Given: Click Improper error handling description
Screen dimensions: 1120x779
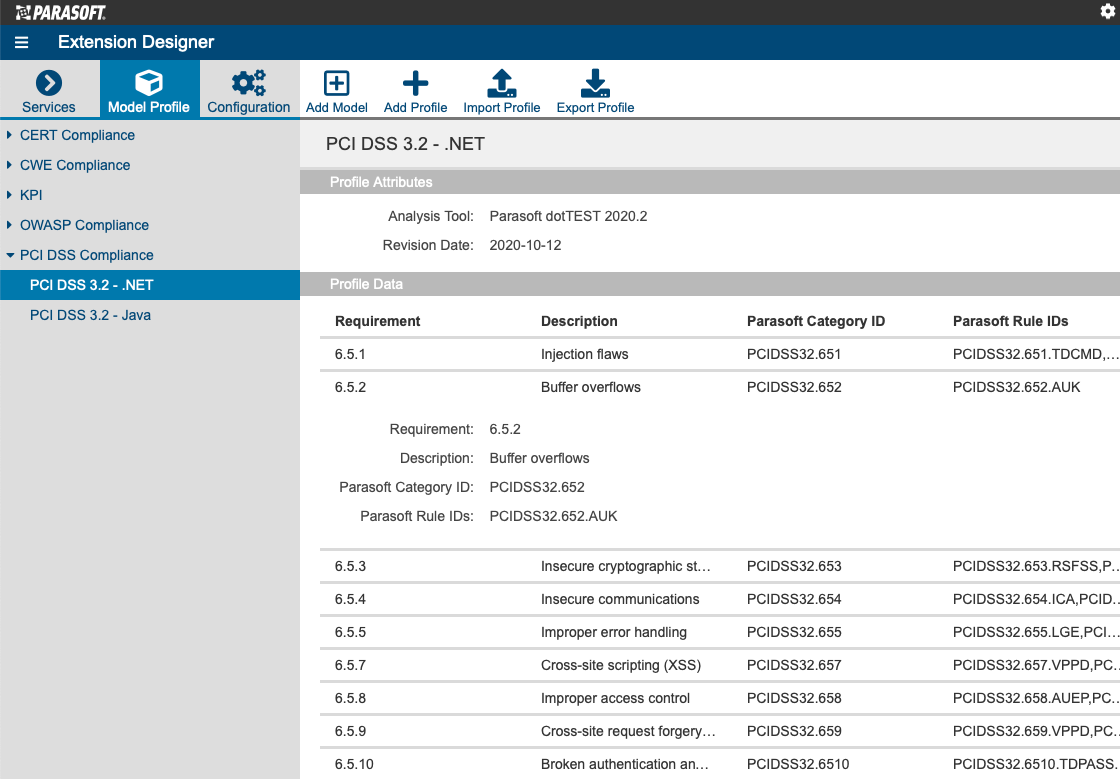Looking at the screenshot, I should pyautogui.click(x=614, y=632).
